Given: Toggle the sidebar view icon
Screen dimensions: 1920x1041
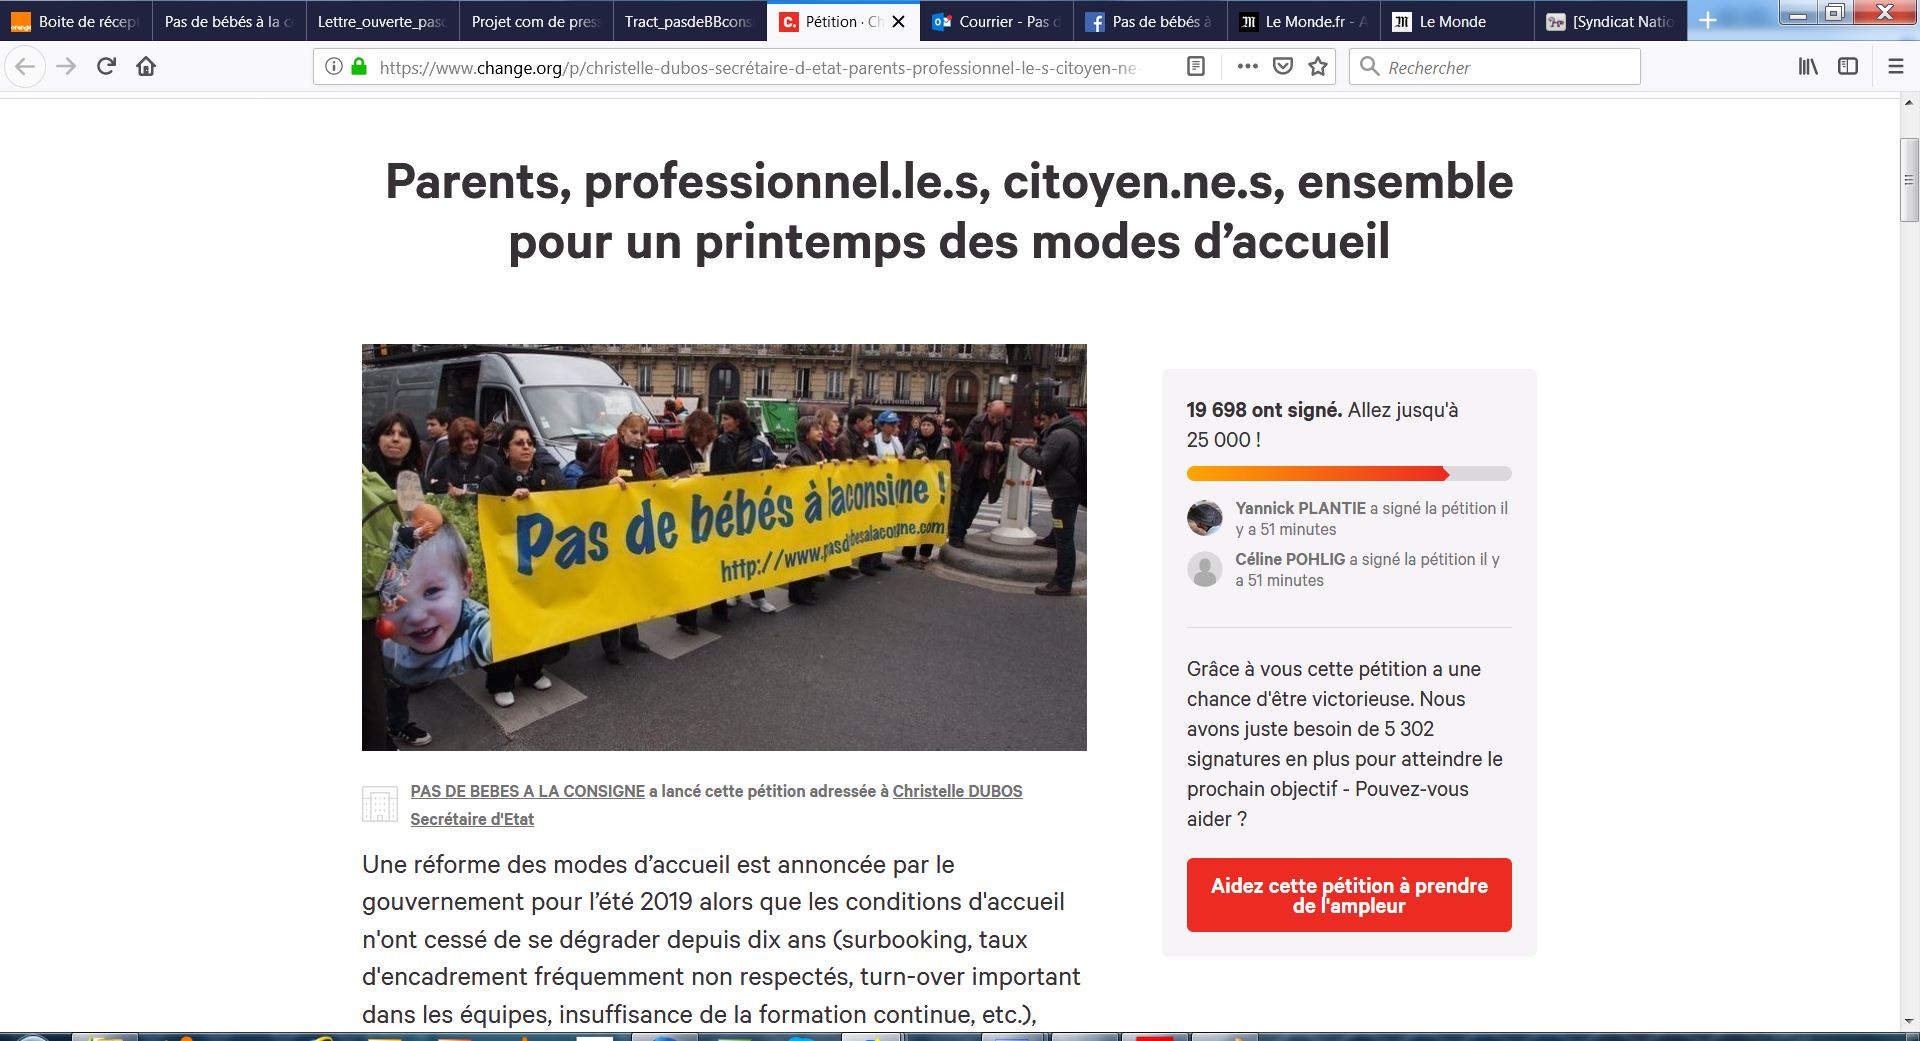Looking at the screenshot, I should point(1848,66).
